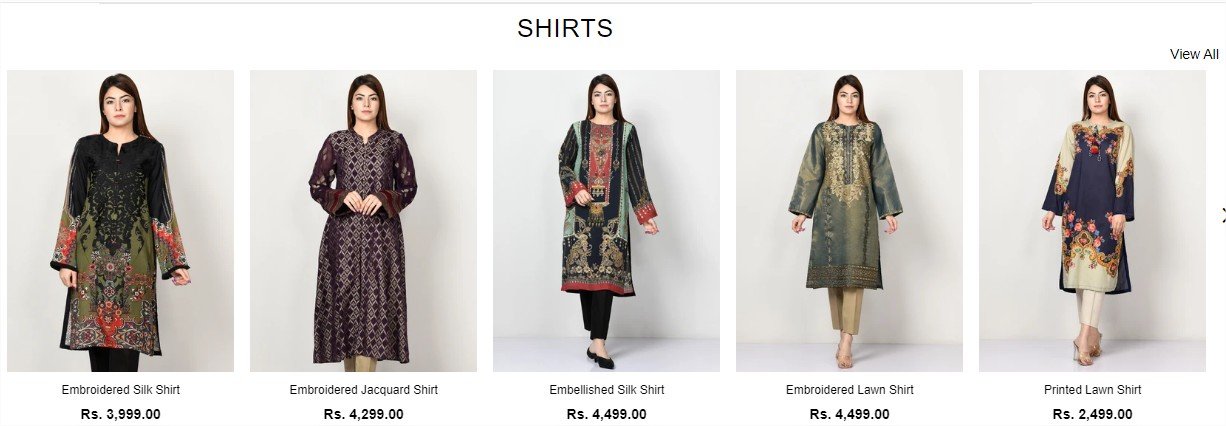Select the Rs. 4,299.00 price
The width and height of the screenshot is (1226, 426).
point(363,414)
